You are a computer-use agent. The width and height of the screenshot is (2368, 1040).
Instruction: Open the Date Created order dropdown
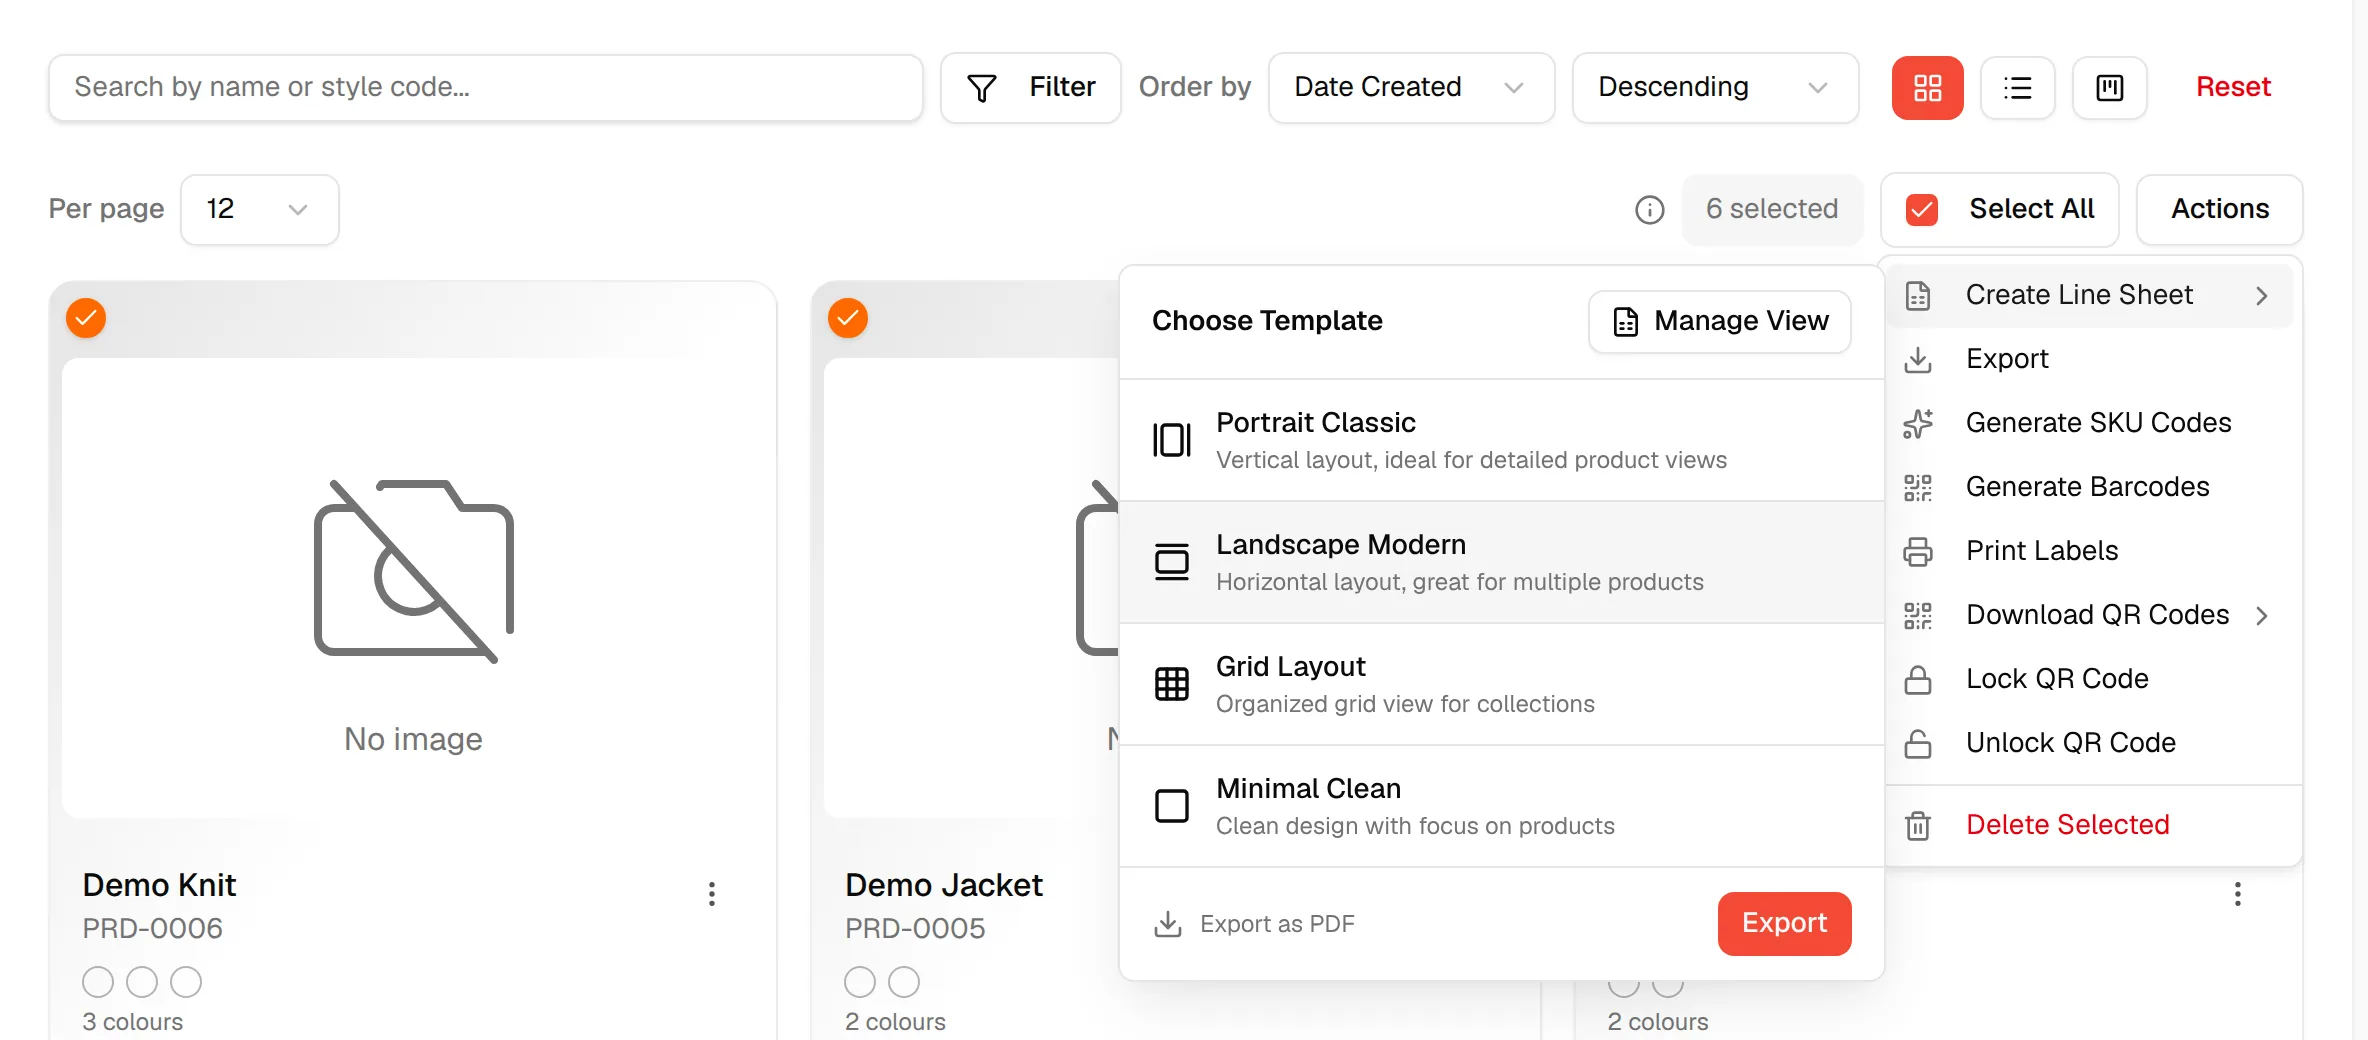click(1411, 88)
